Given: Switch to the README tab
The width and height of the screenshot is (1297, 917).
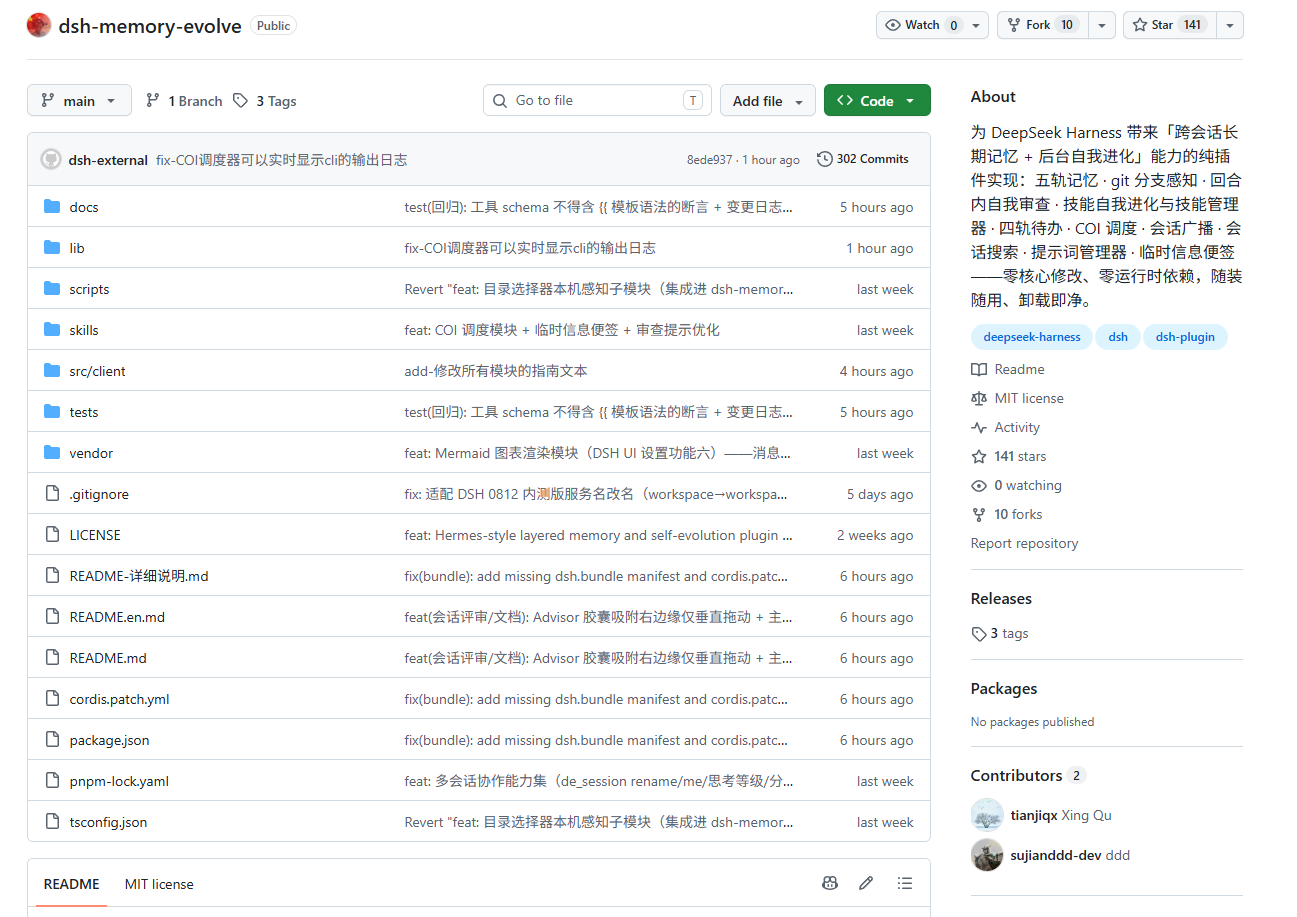Looking at the screenshot, I should pos(71,884).
